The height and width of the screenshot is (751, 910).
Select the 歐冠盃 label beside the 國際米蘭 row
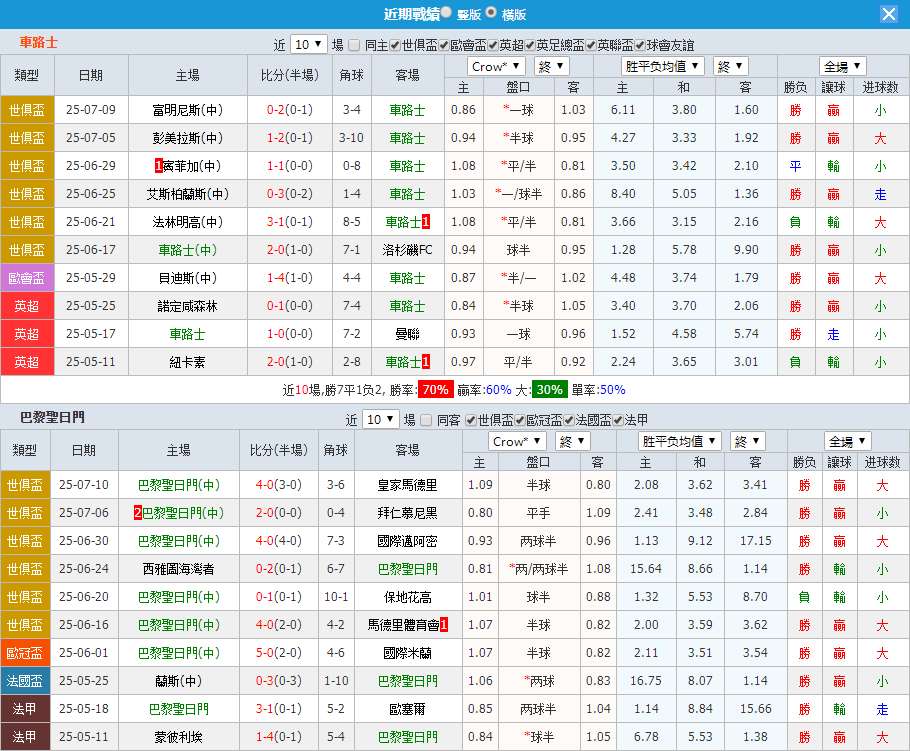27,652
